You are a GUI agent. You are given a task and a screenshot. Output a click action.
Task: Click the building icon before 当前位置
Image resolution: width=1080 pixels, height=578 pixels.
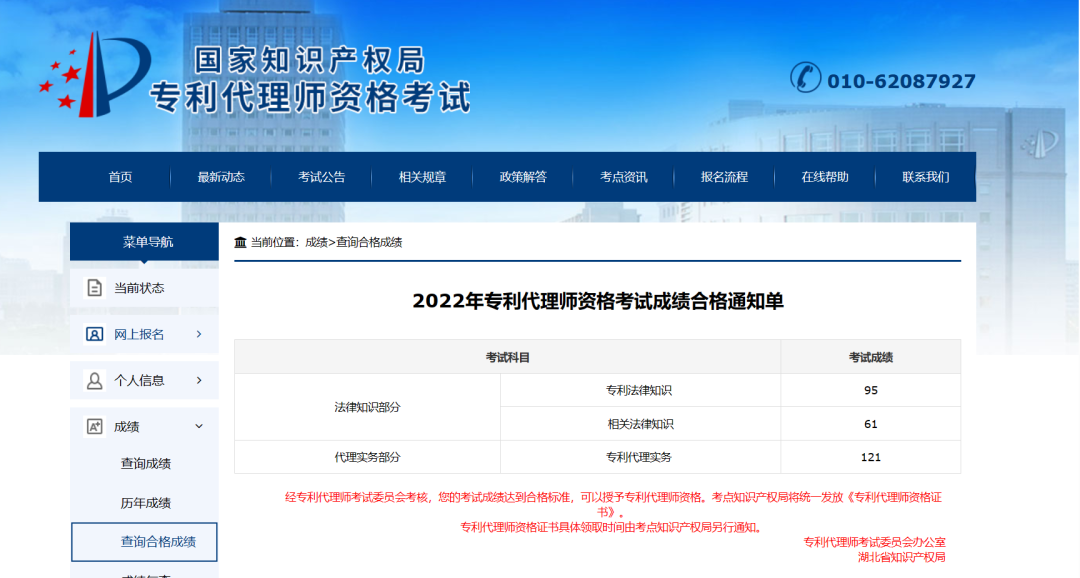point(240,242)
